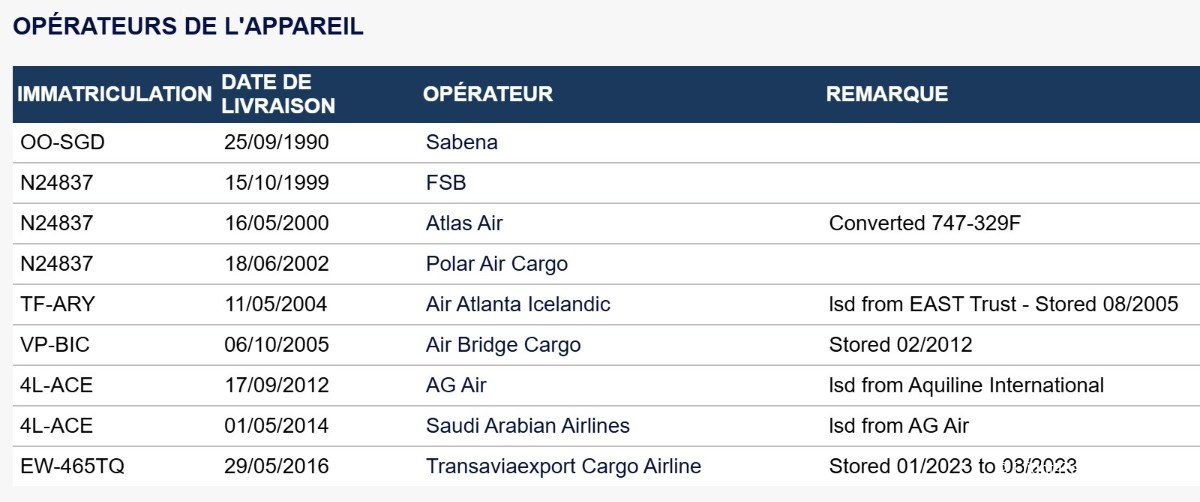Open the Atlas Air operator link

tap(464, 223)
